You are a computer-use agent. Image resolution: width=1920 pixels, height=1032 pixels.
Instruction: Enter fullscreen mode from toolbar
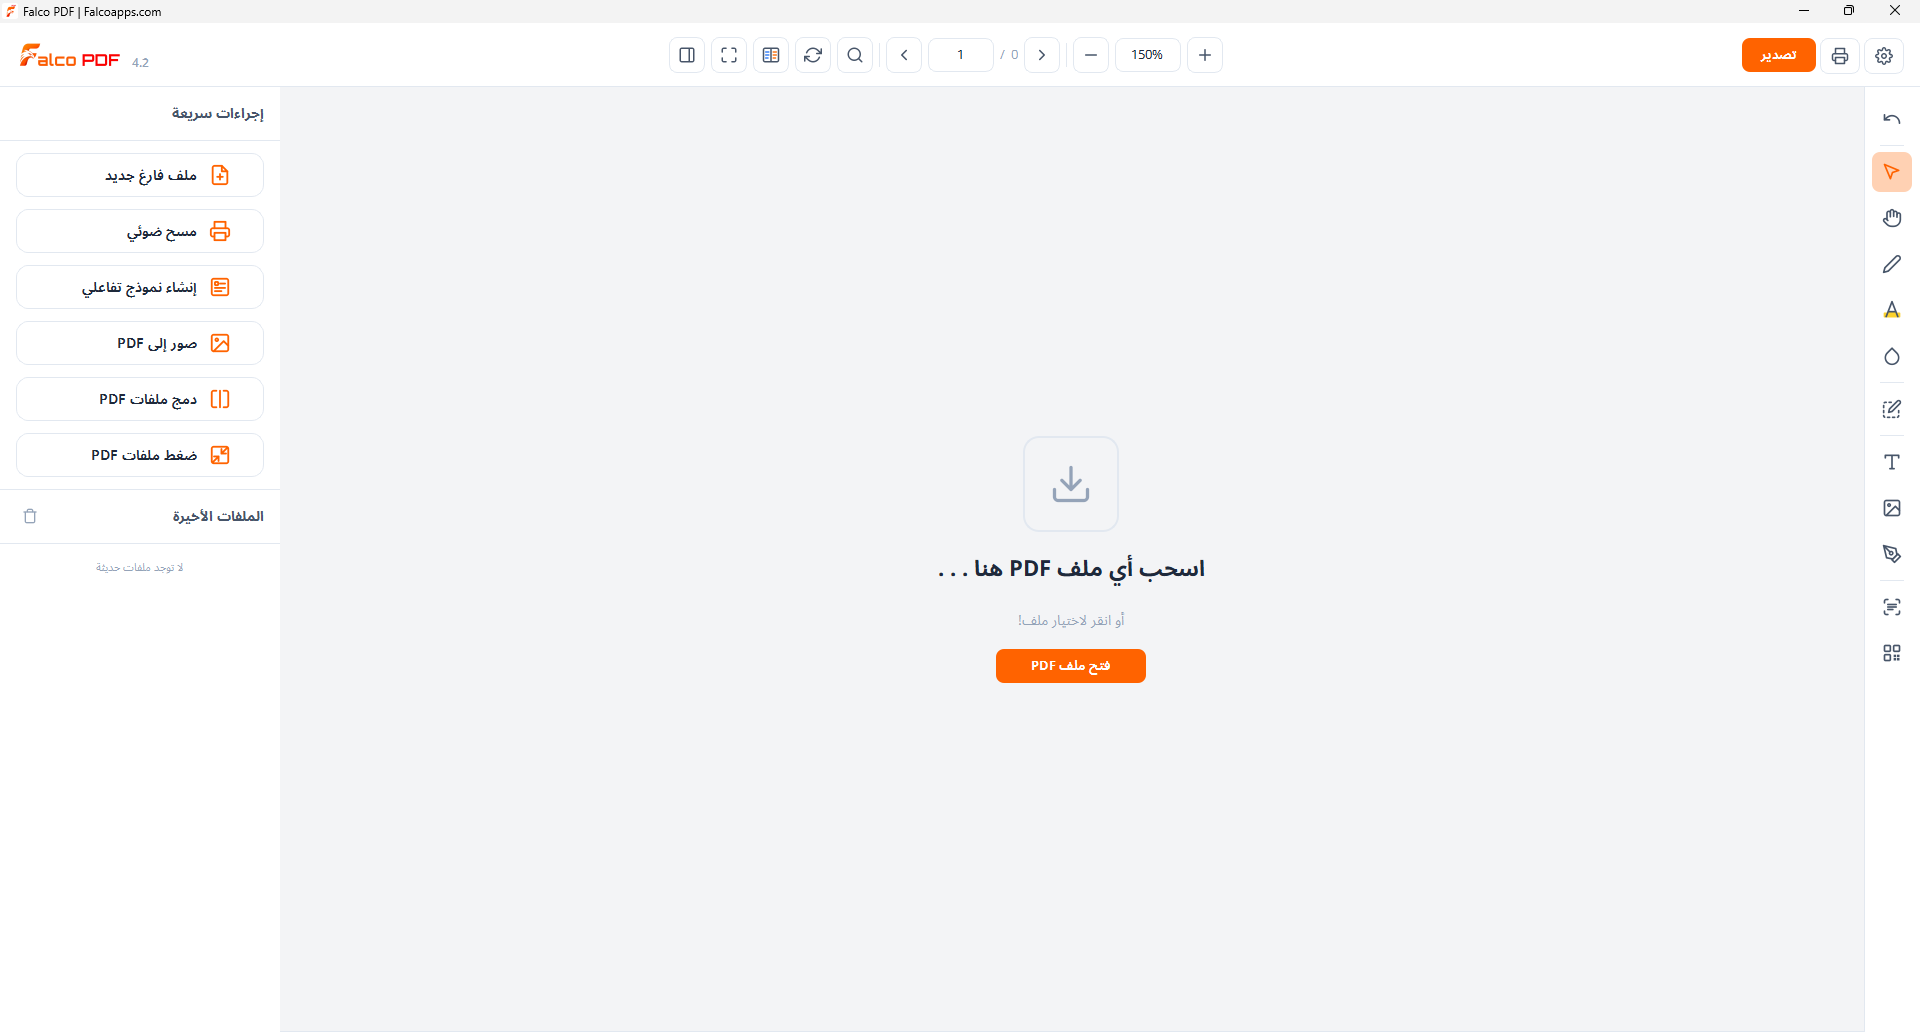[x=729, y=55]
